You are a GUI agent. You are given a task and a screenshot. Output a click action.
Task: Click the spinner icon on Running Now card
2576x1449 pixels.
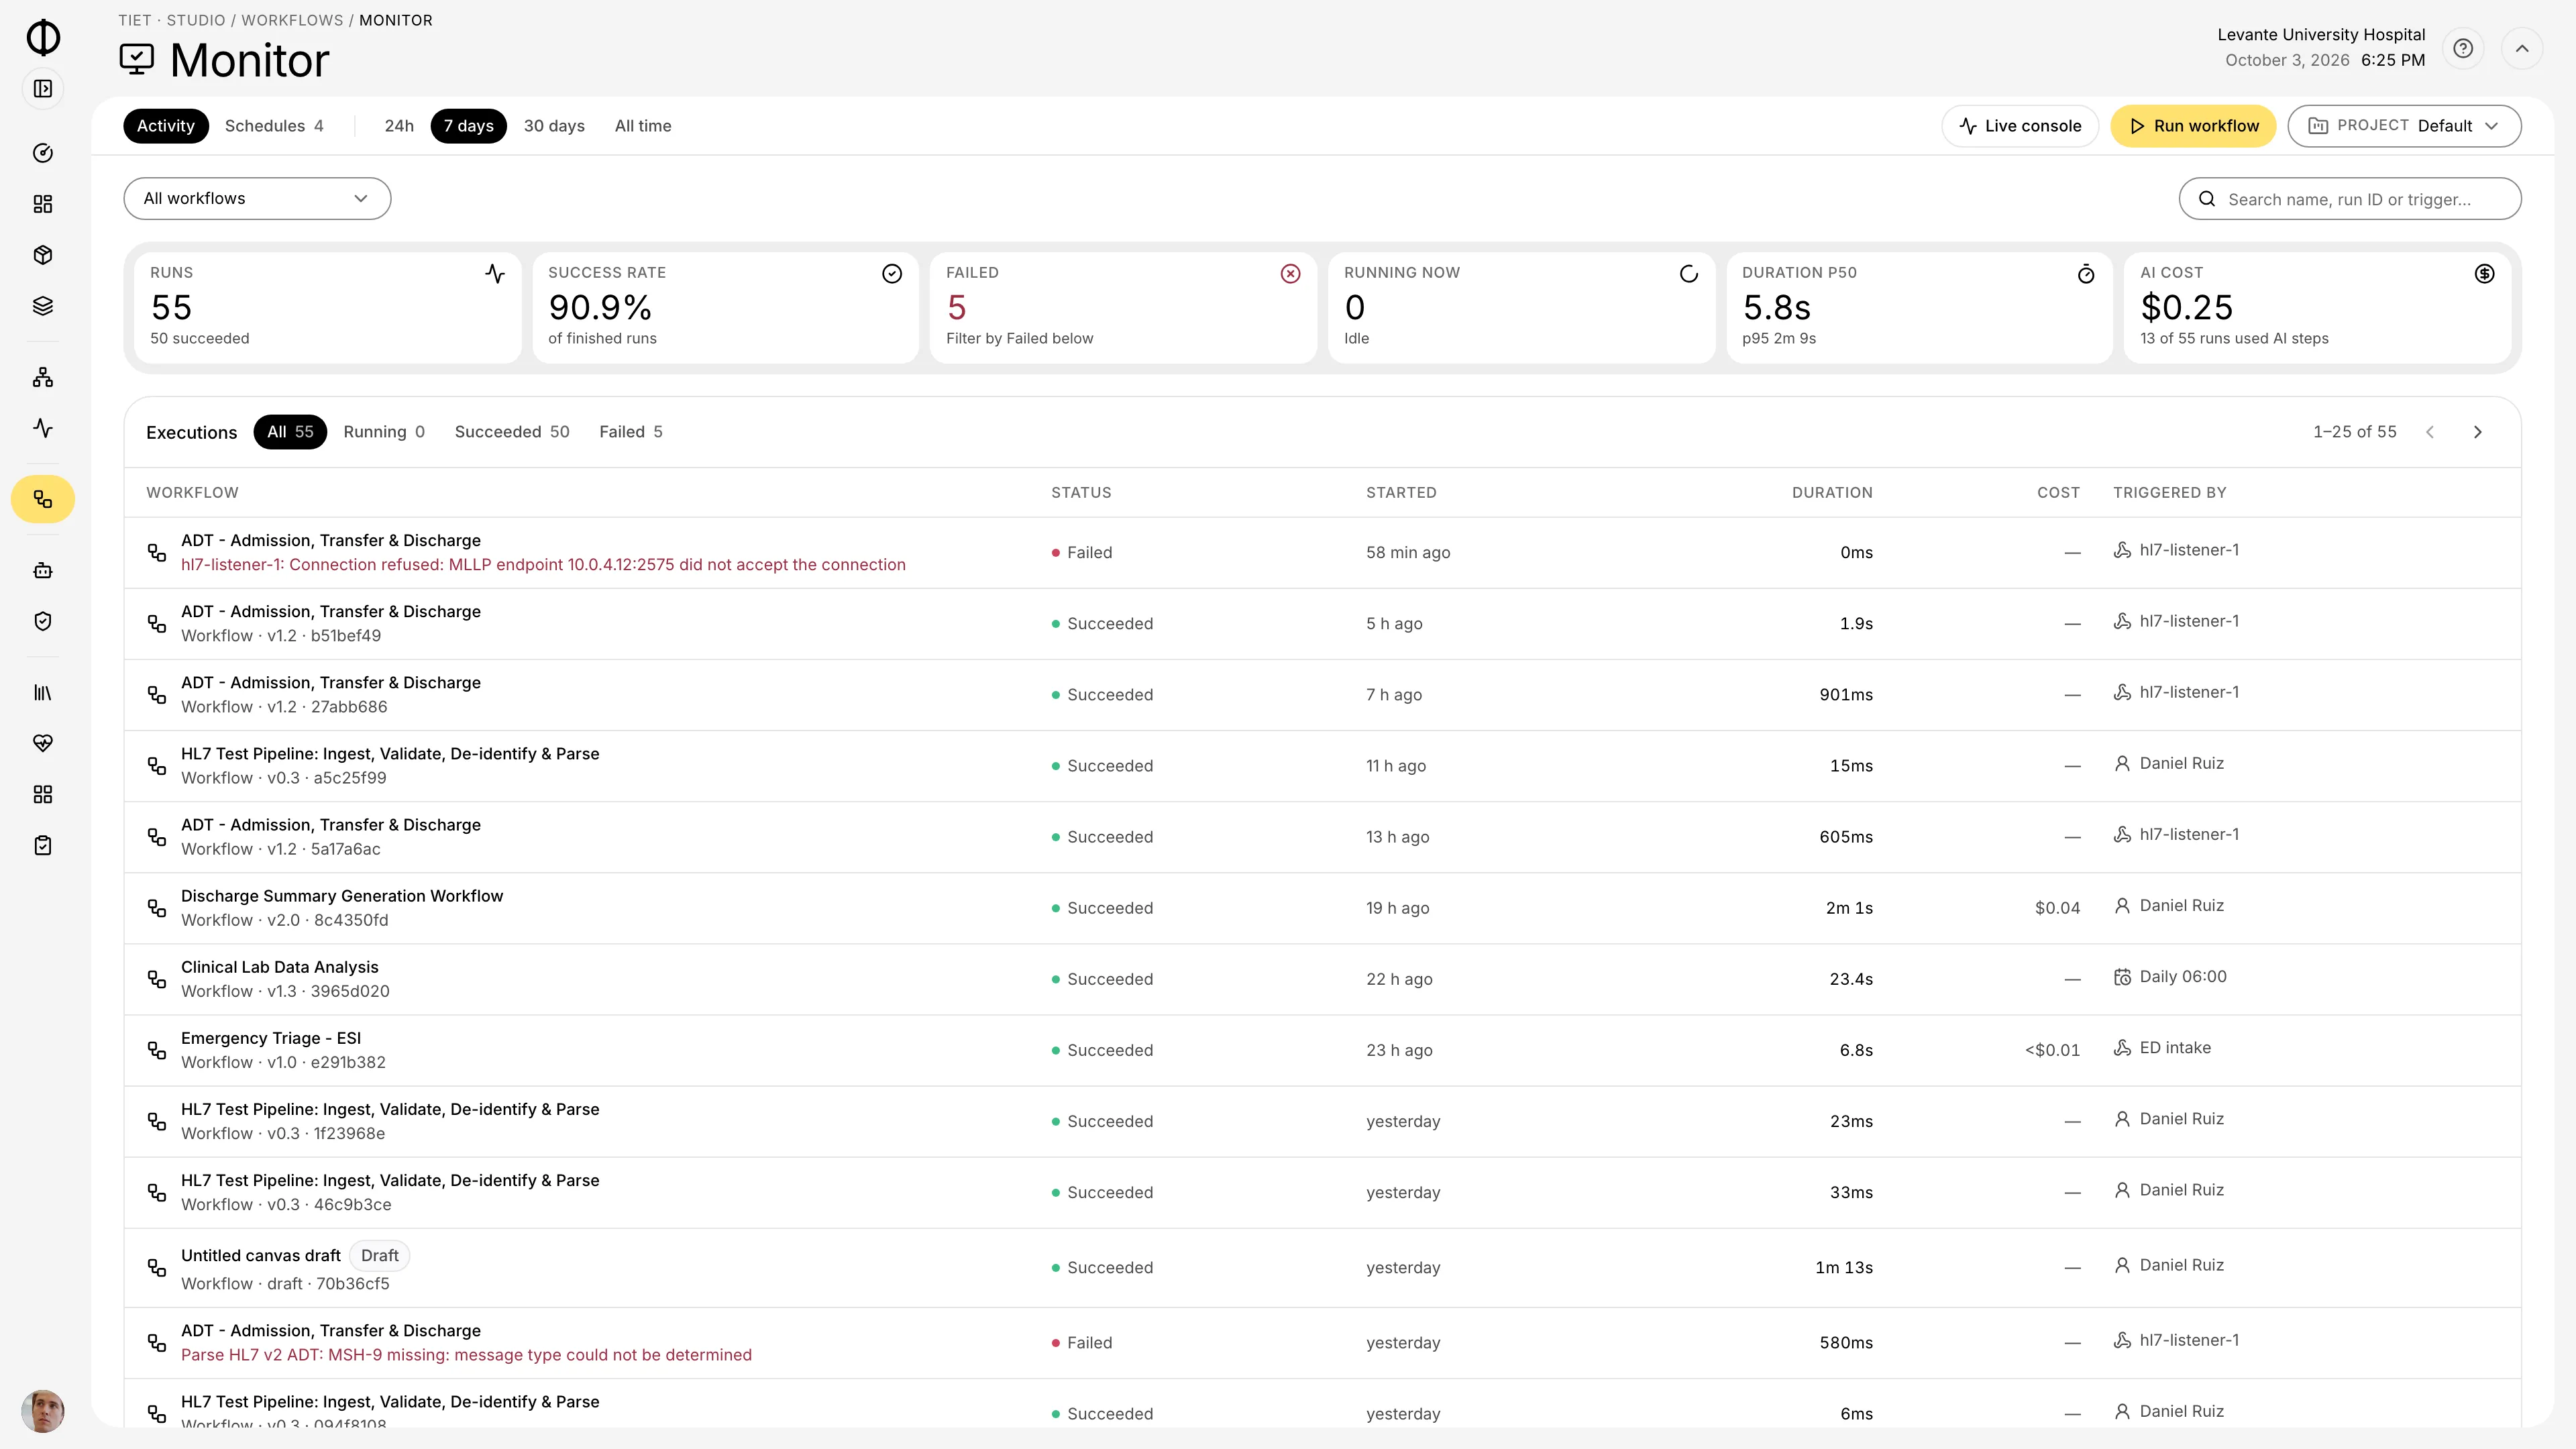pos(1689,274)
